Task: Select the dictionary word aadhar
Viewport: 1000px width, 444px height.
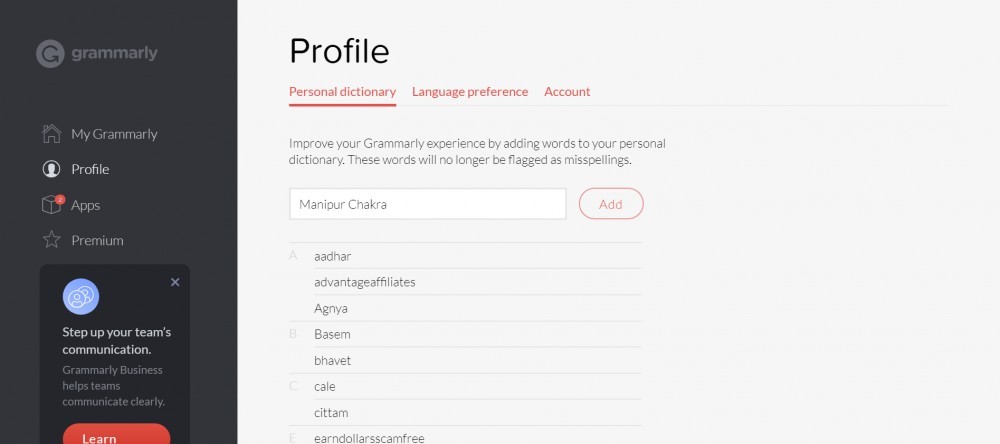Action: [333, 256]
